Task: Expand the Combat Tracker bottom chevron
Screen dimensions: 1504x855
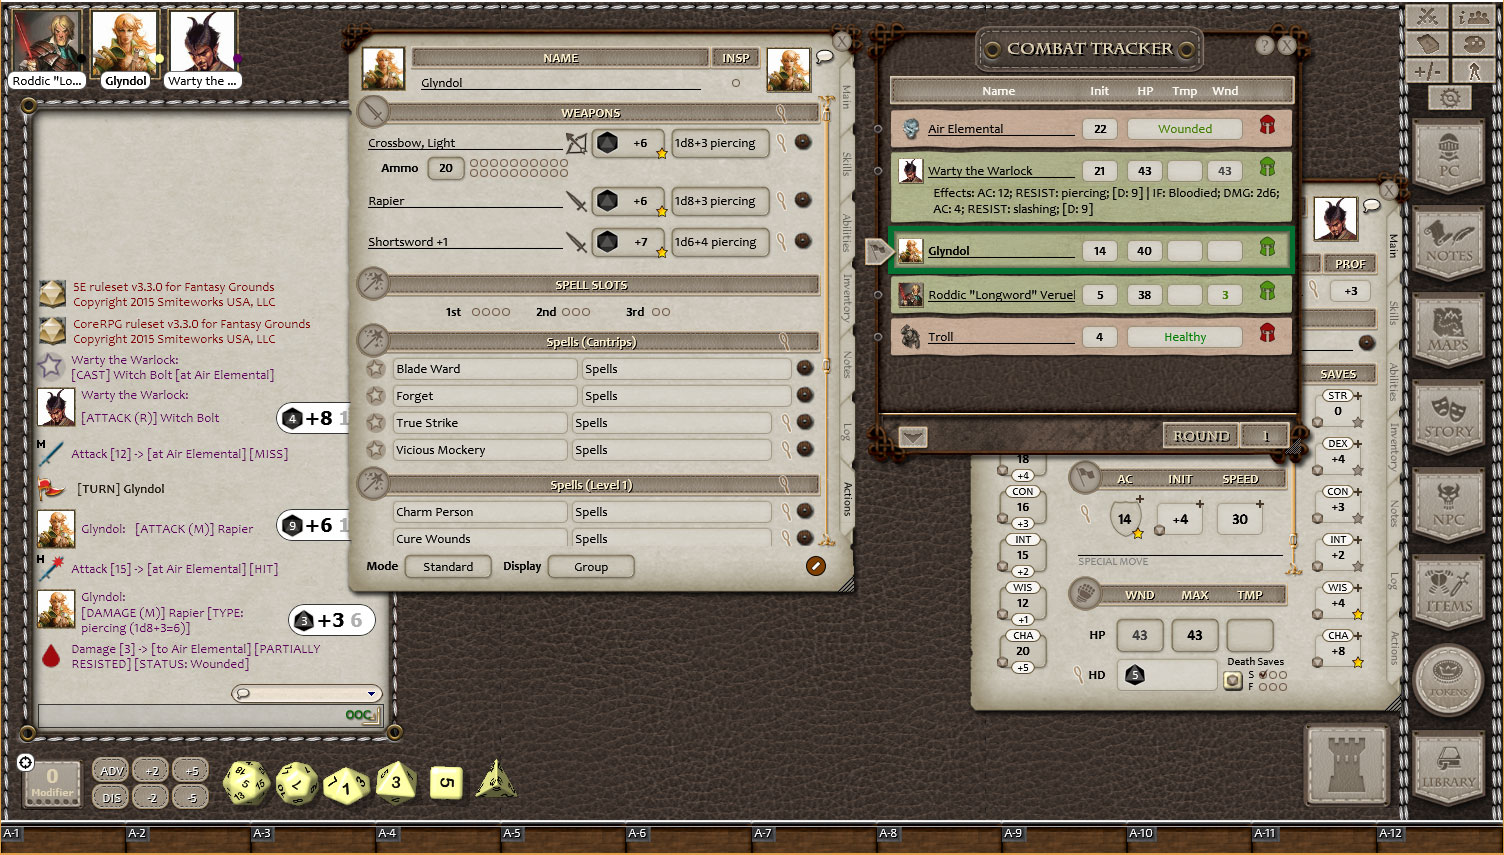Action: (912, 436)
